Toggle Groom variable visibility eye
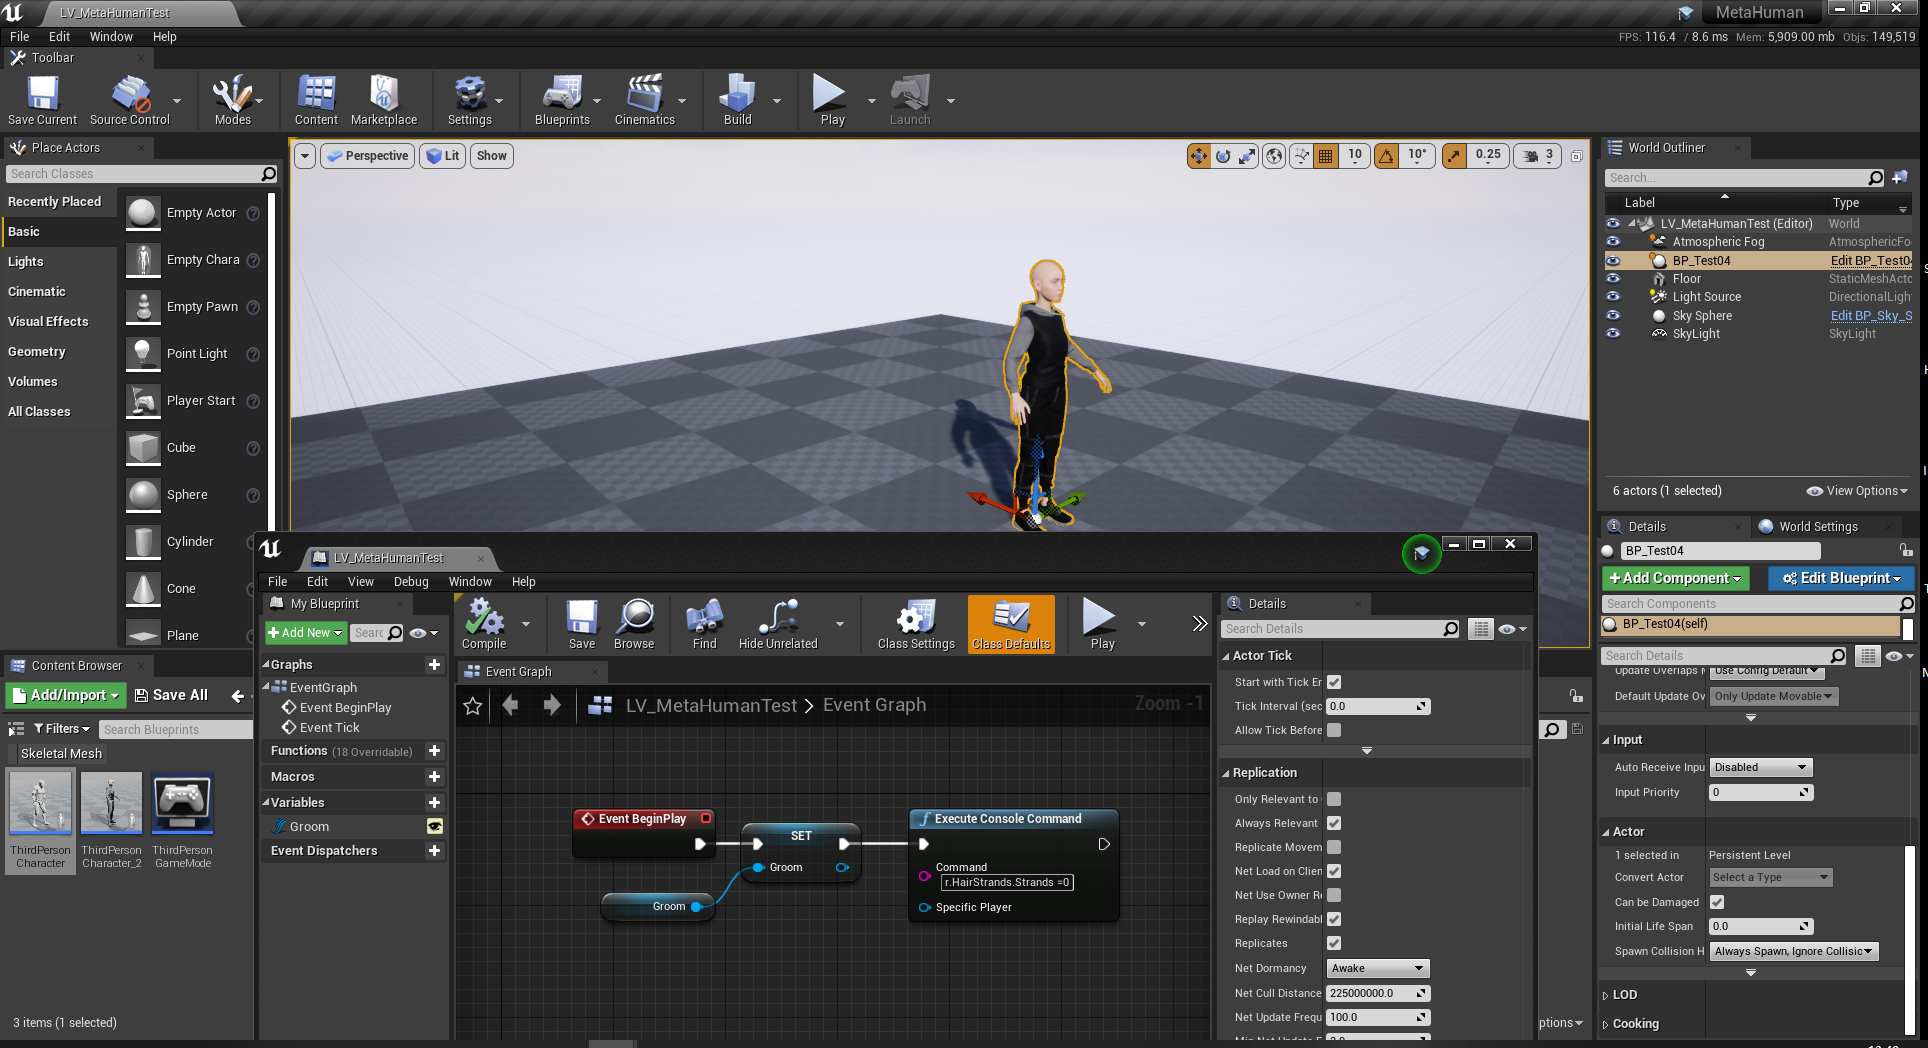1928x1048 pixels. tap(435, 826)
